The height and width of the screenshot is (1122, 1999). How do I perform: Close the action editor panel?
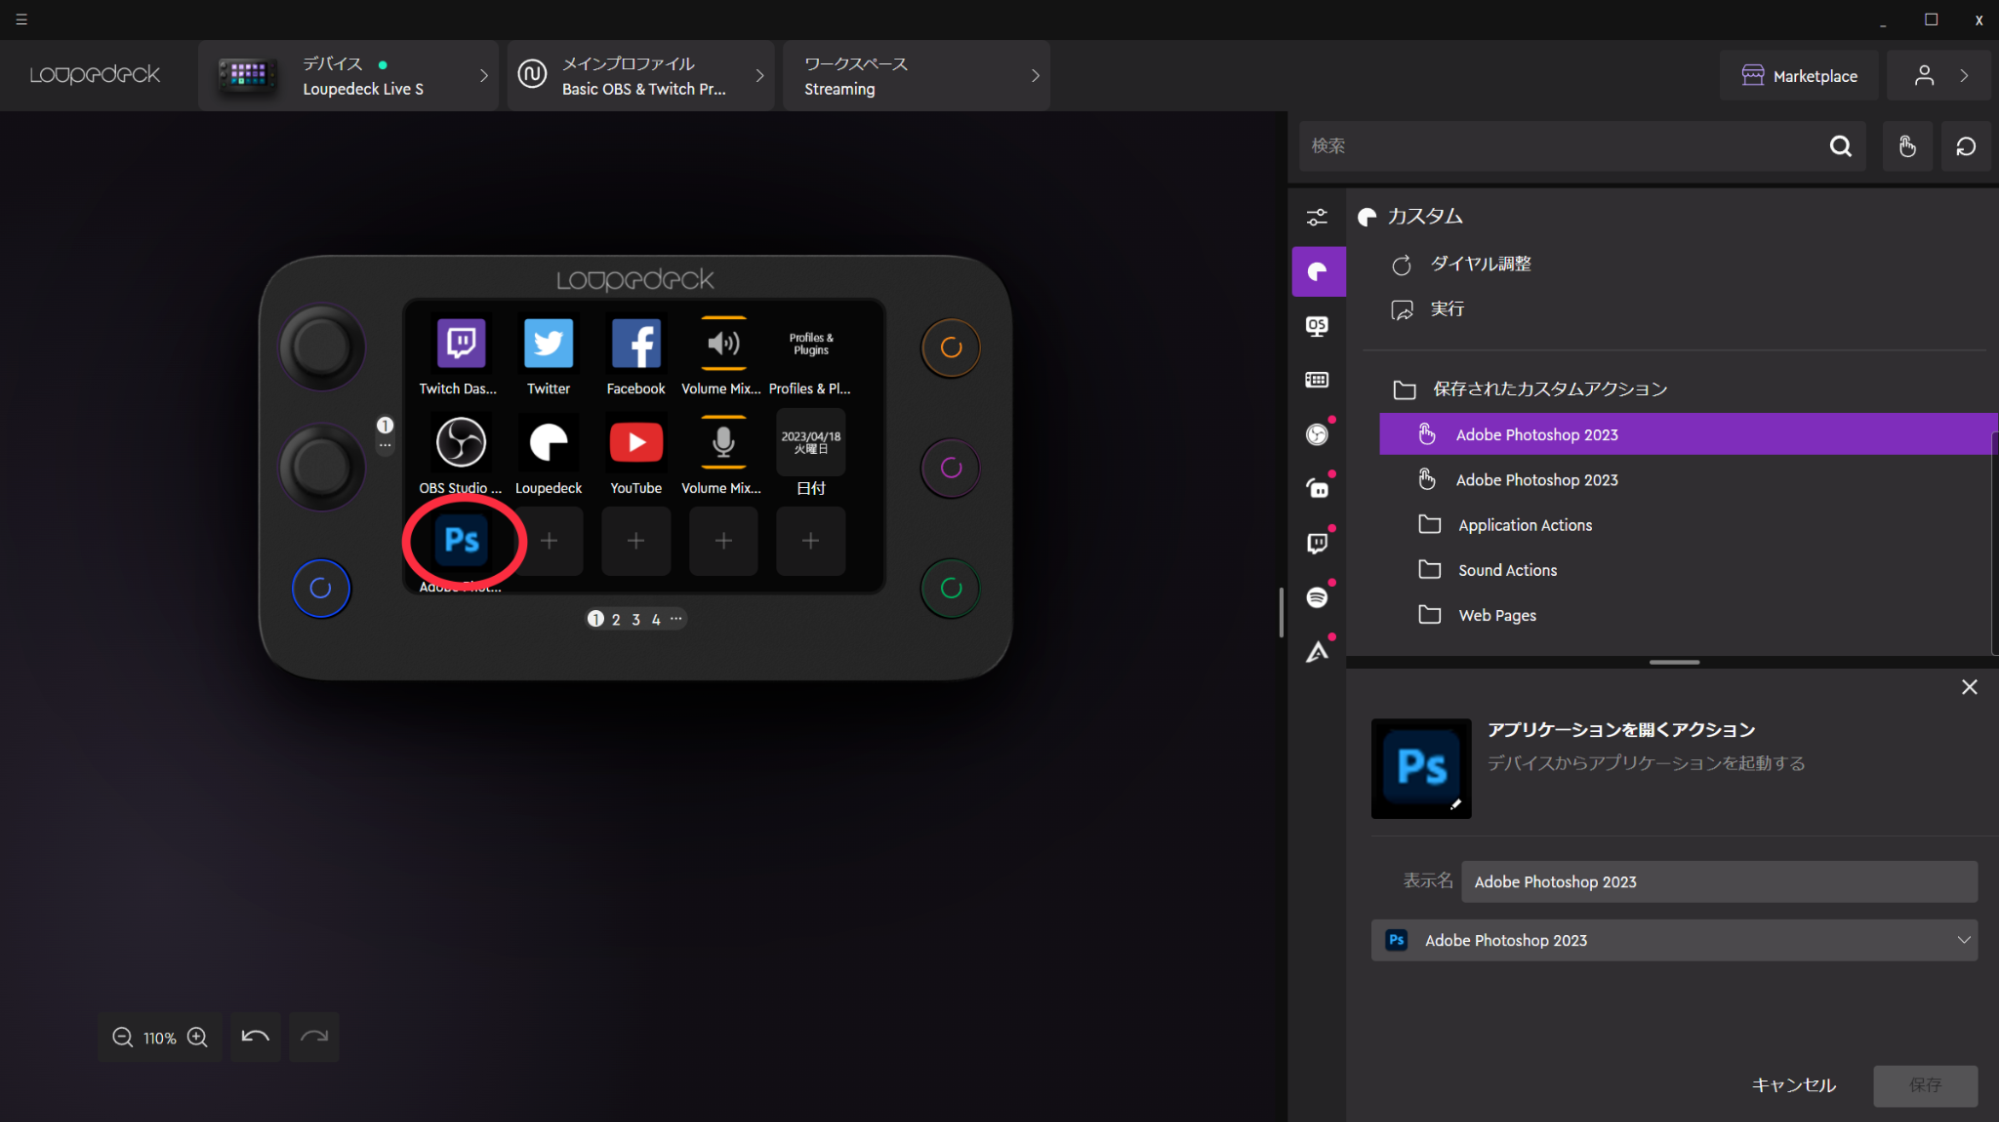(1969, 687)
